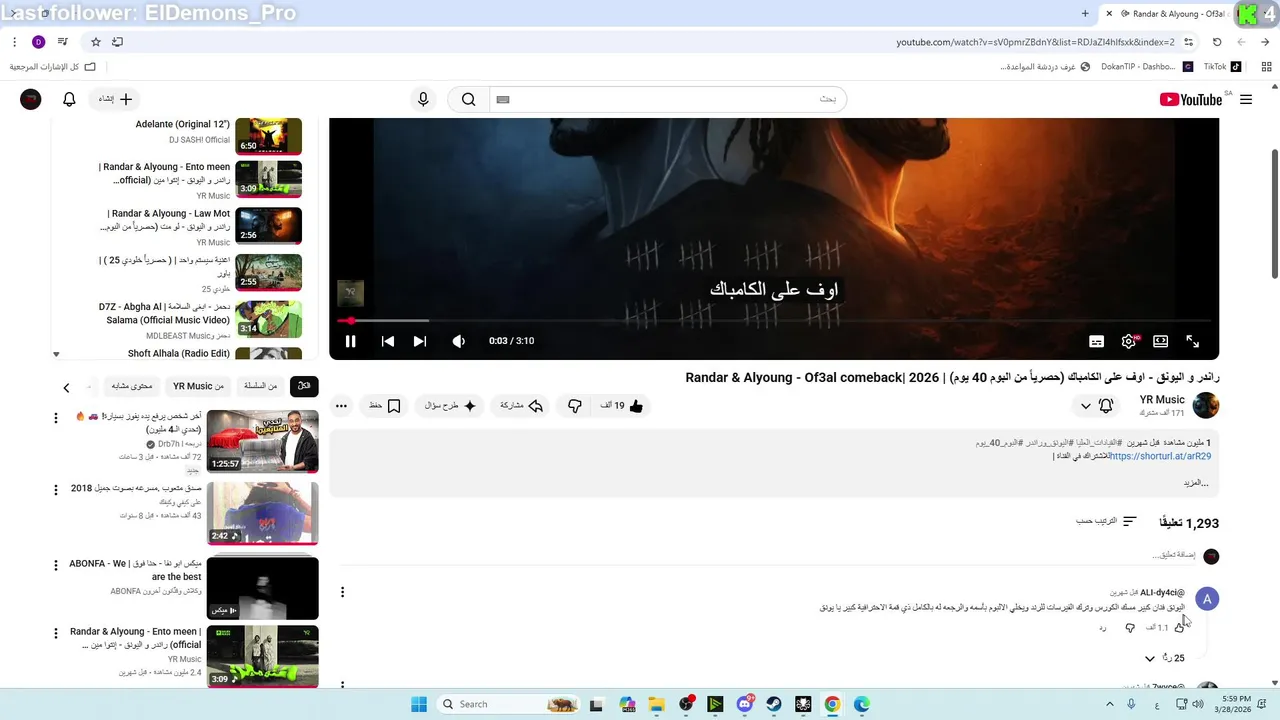This screenshot has width=1280, height=720.
Task: Switch to theater mode view
Action: coord(1161,341)
